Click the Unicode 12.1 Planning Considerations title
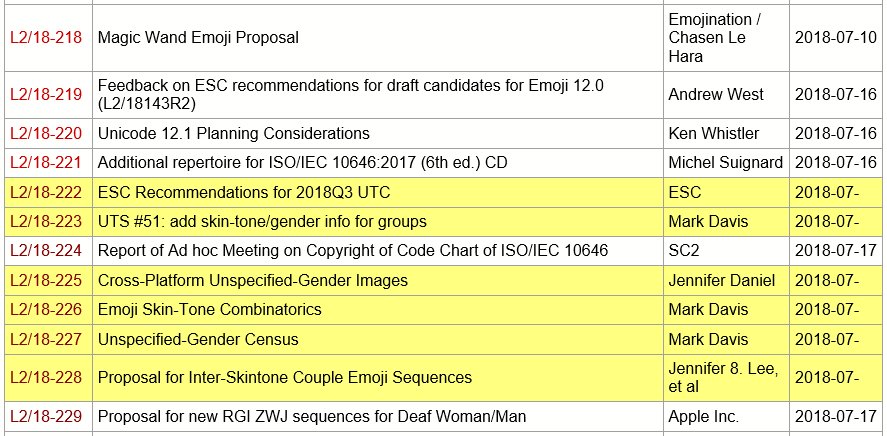Image resolution: width=887 pixels, height=436 pixels. point(234,133)
